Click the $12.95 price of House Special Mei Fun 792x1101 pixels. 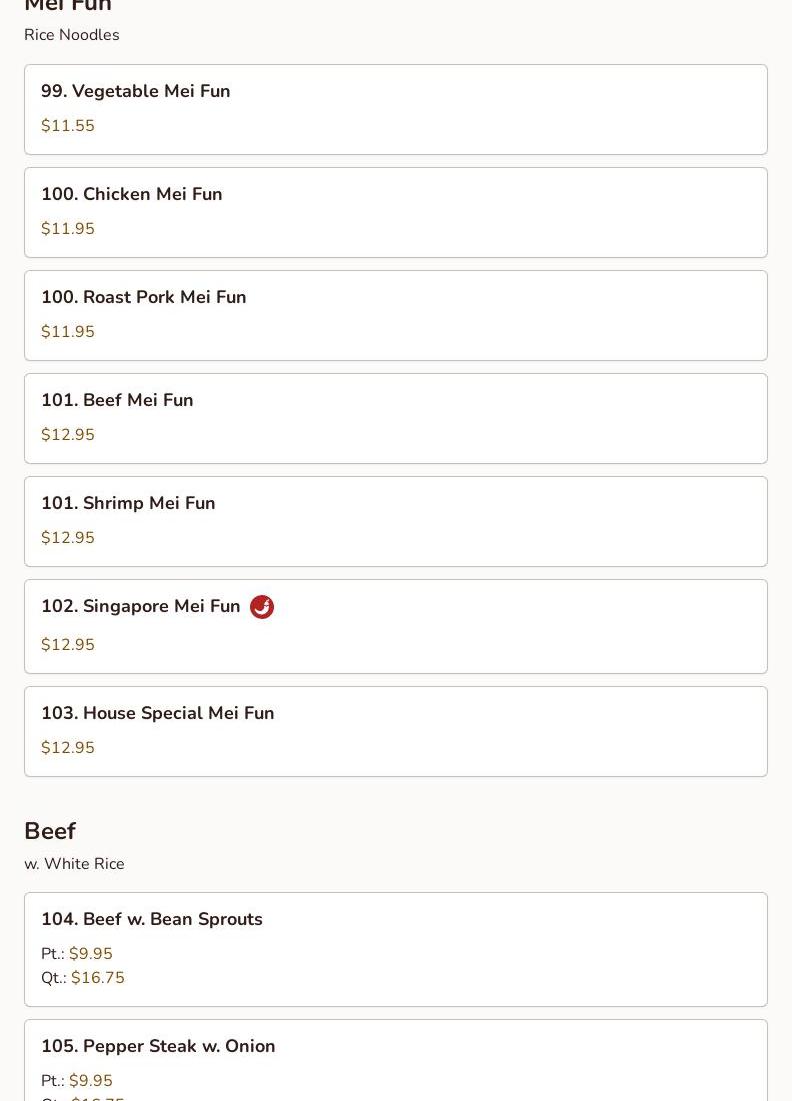pos(68,748)
